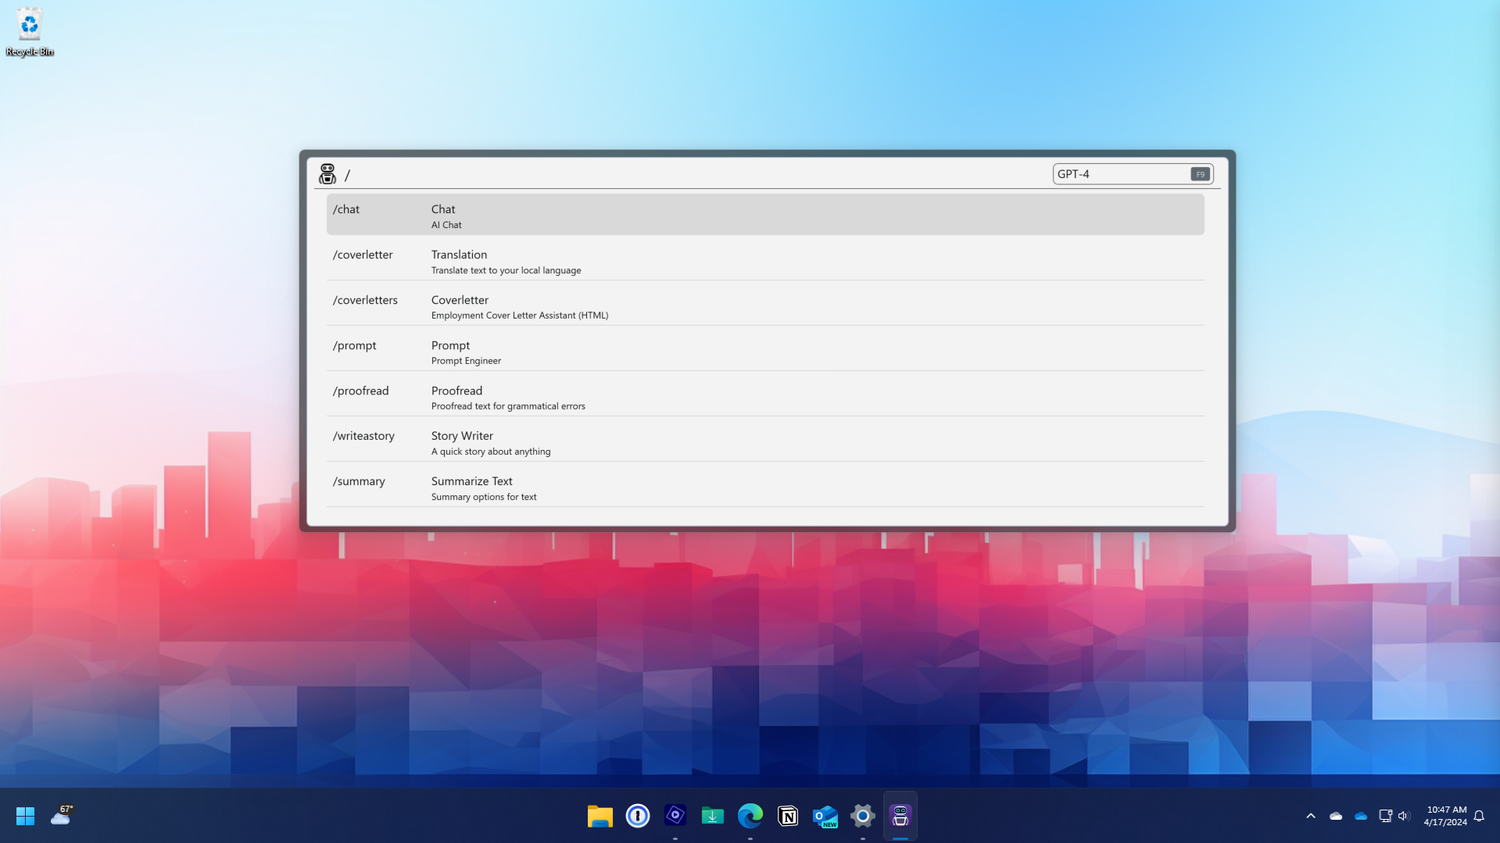Click 'Summary options for text' description

click(x=484, y=497)
